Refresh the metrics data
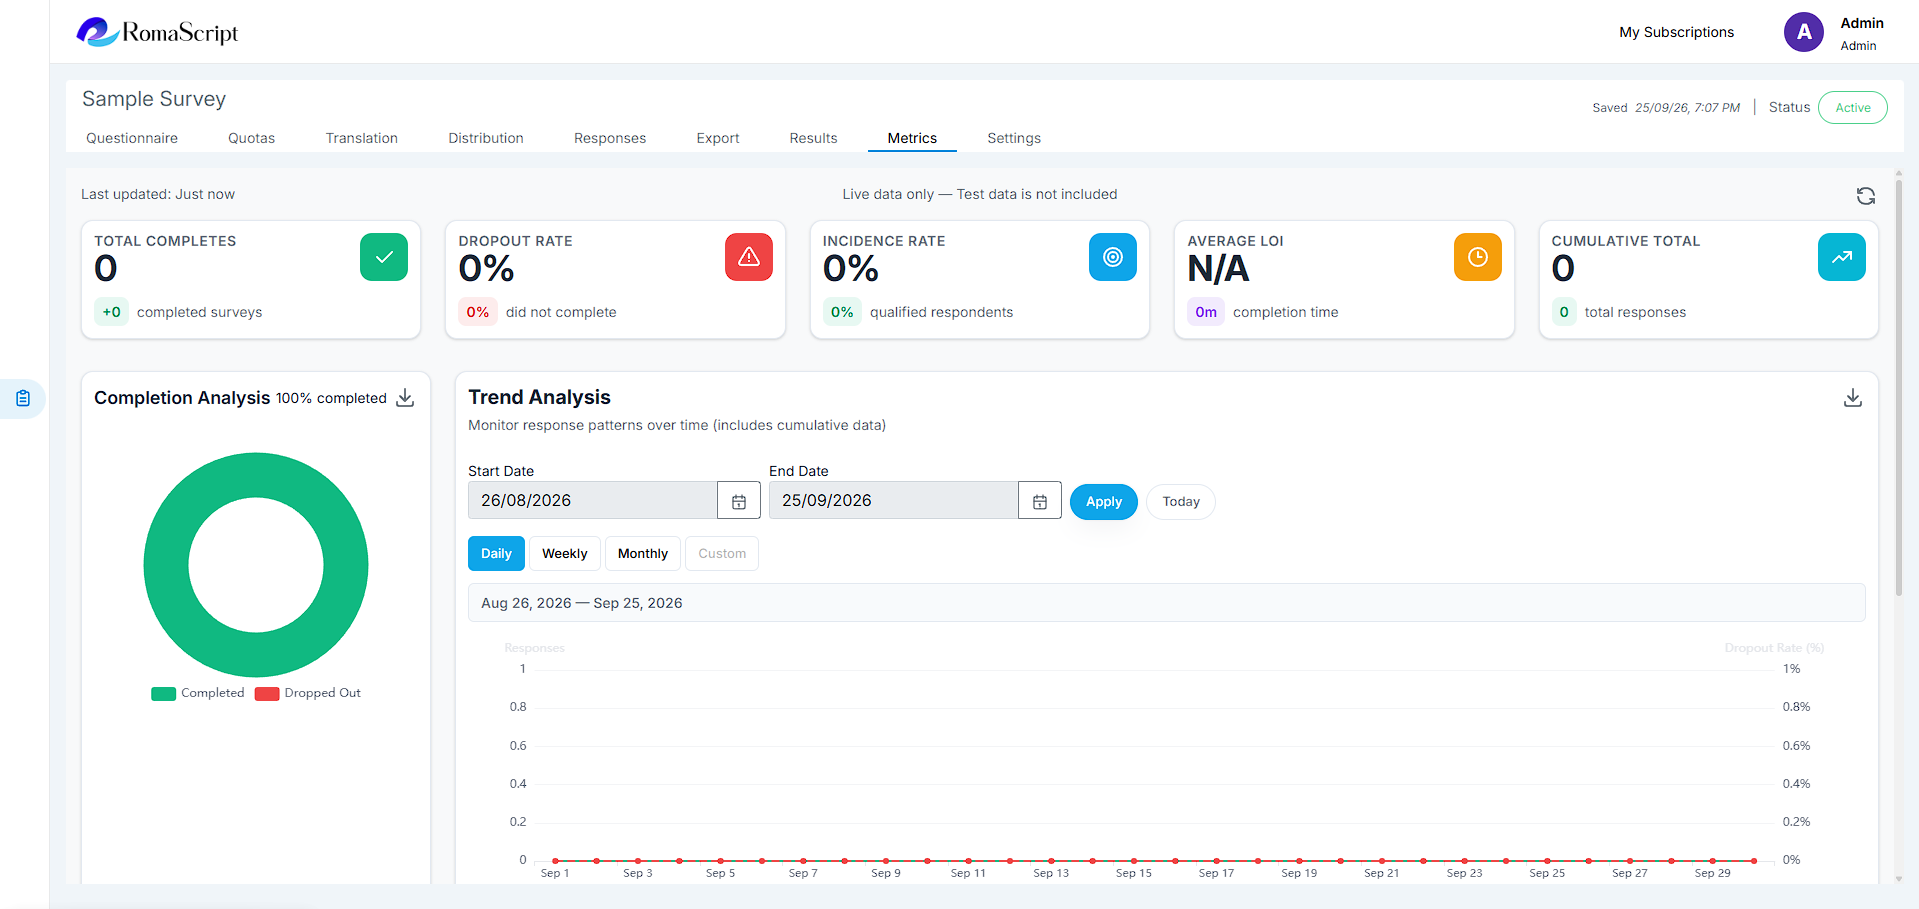1919x909 pixels. coord(1865,196)
